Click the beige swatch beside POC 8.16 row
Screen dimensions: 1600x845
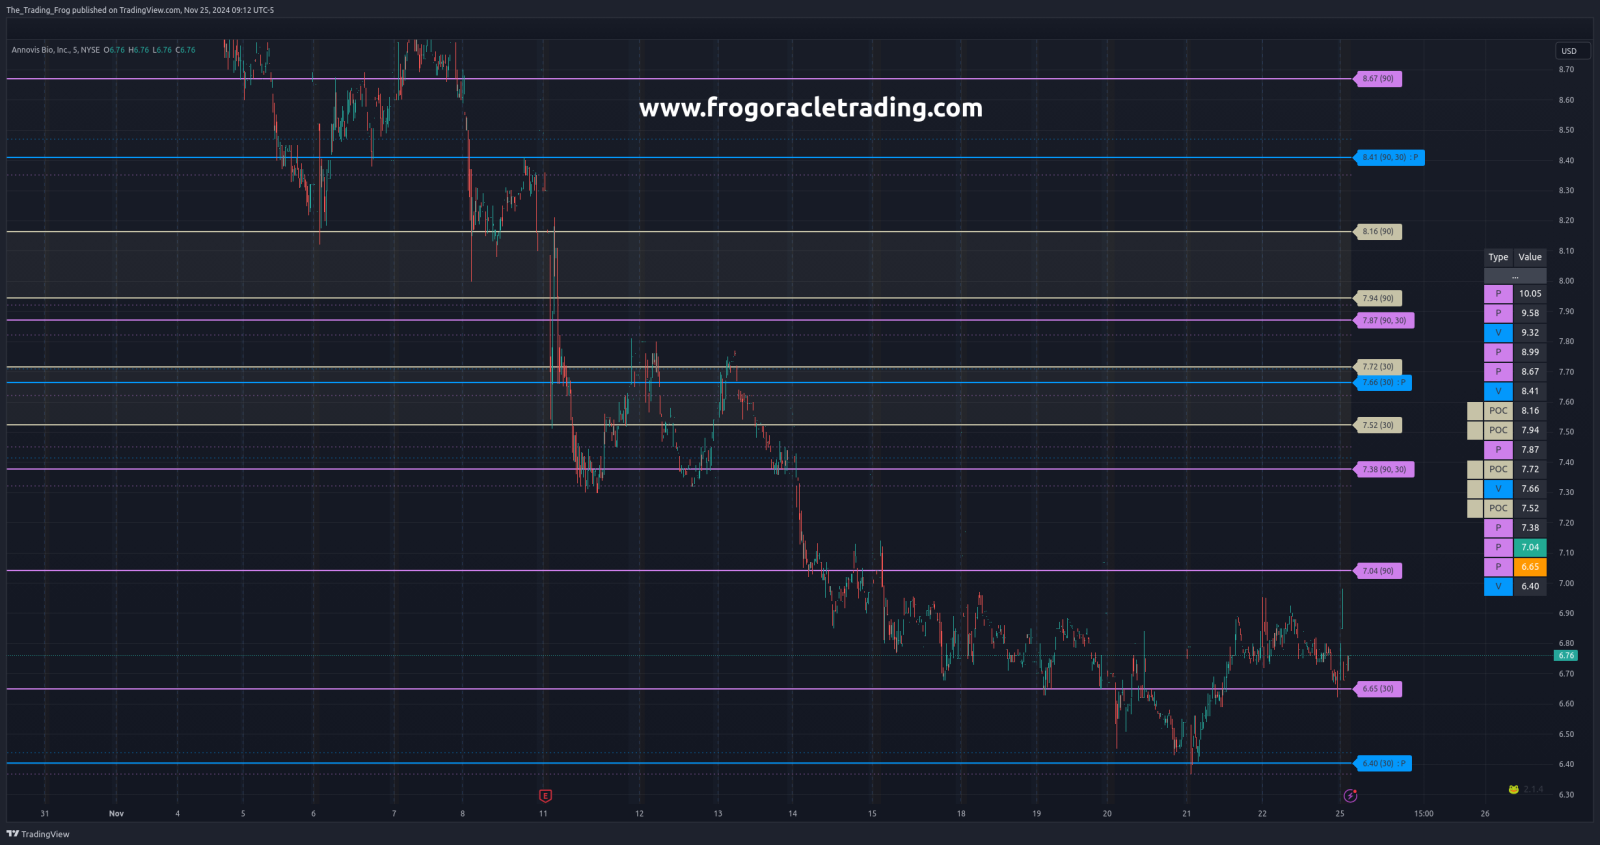(1475, 411)
